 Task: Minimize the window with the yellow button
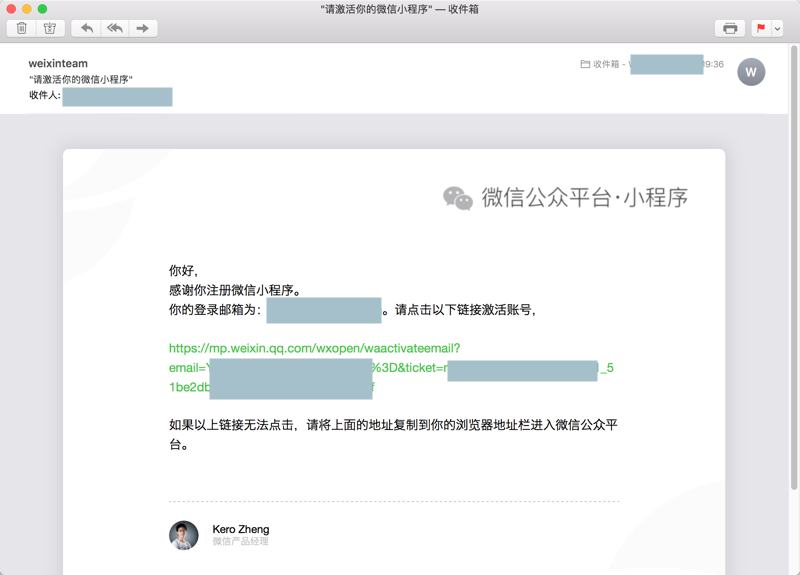(27, 9)
